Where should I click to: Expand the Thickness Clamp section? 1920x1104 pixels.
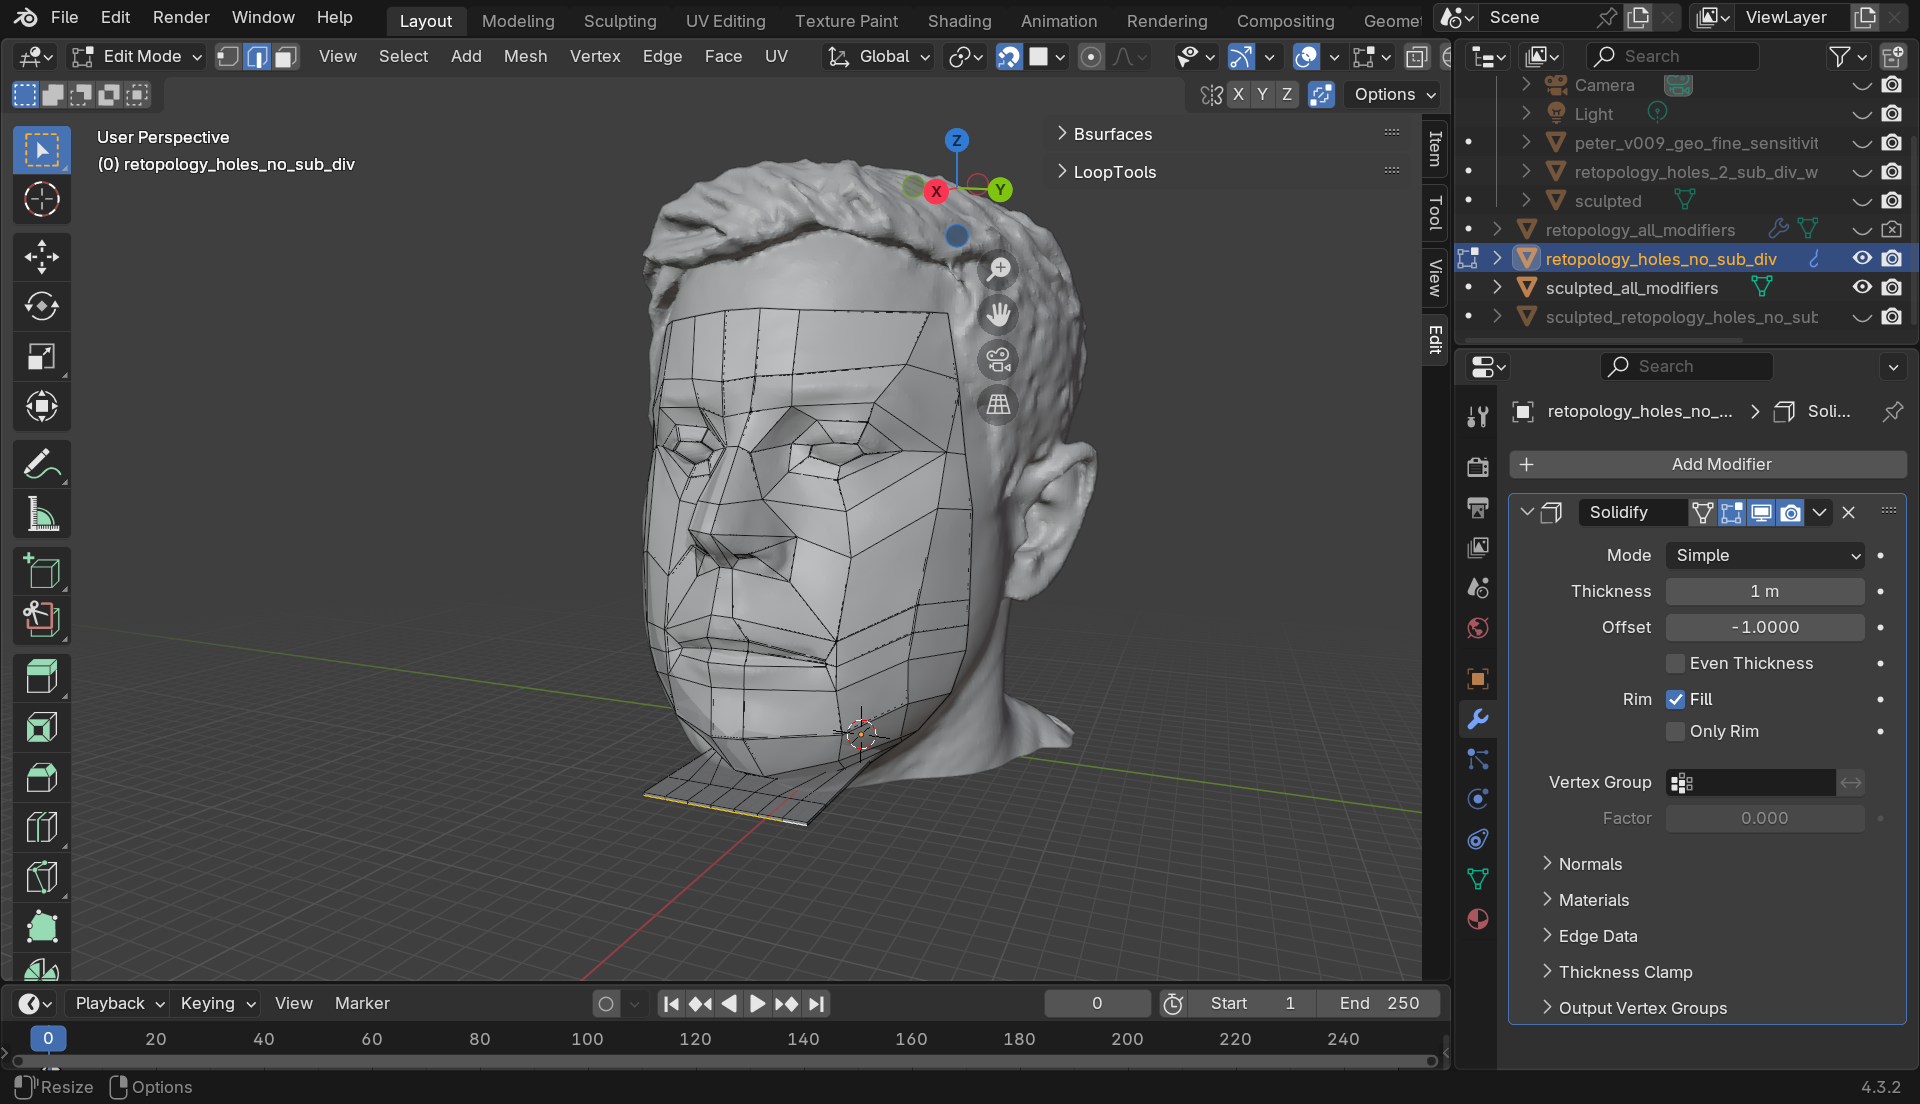coord(1625,972)
